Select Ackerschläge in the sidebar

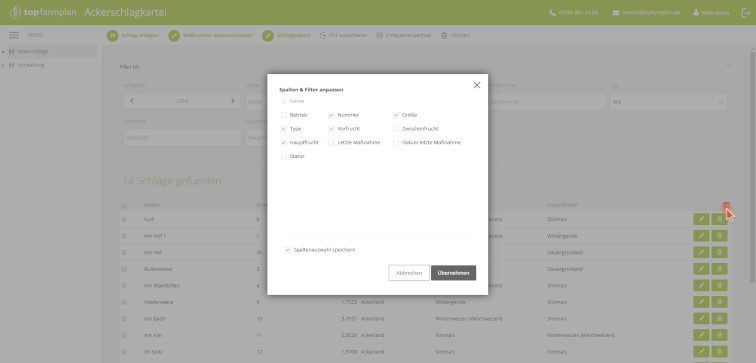click(x=33, y=52)
